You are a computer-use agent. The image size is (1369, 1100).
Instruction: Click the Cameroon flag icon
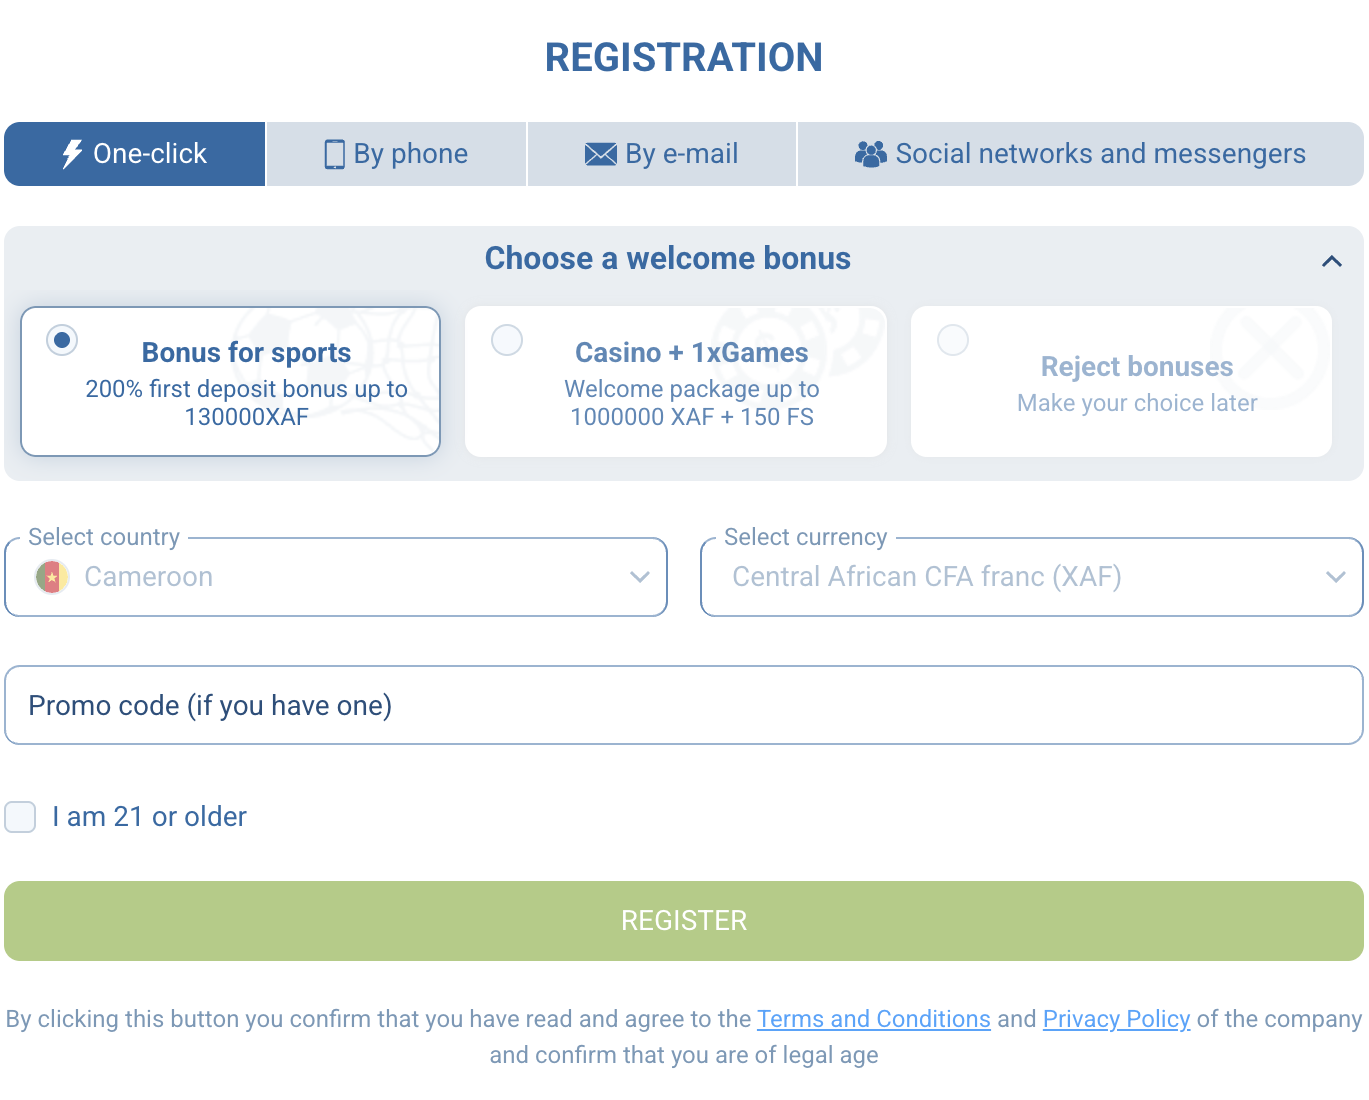pyautogui.click(x=52, y=577)
